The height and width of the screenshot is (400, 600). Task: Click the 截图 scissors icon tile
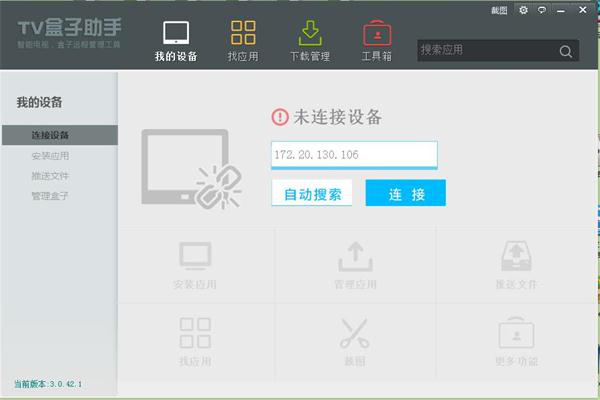[355, 339]
